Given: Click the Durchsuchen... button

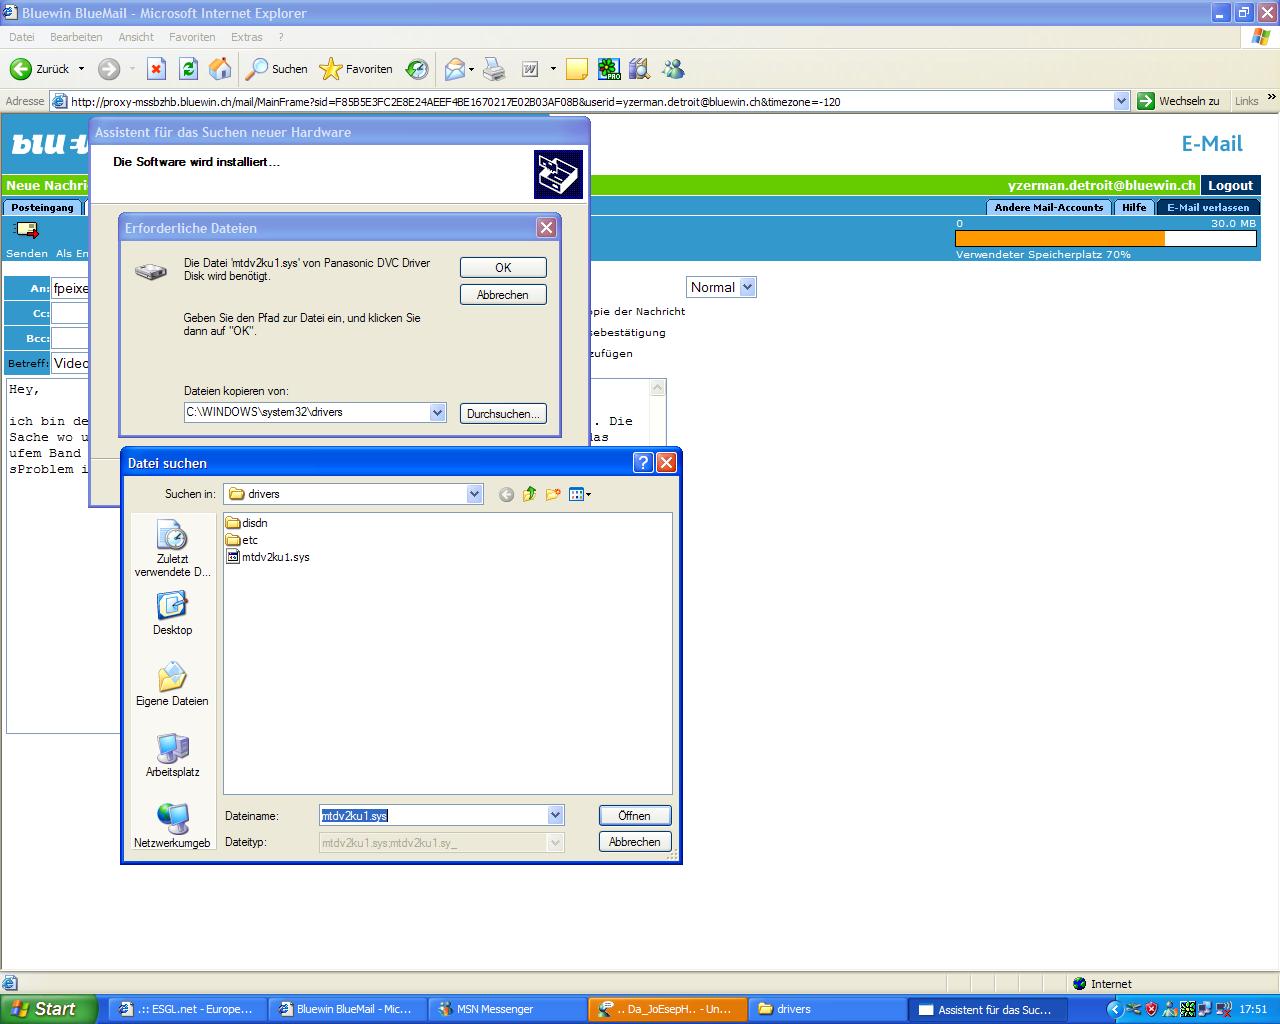Looking at the screenshot, I should (503, 413).
